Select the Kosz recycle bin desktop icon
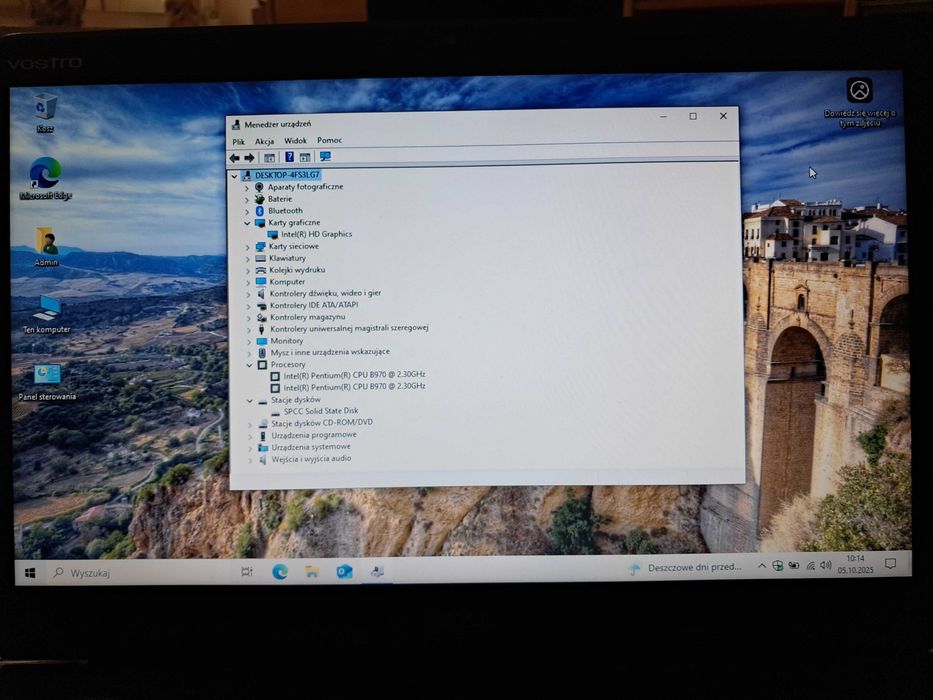The width and height of the screenshot is (933, 700). point(45,113)
